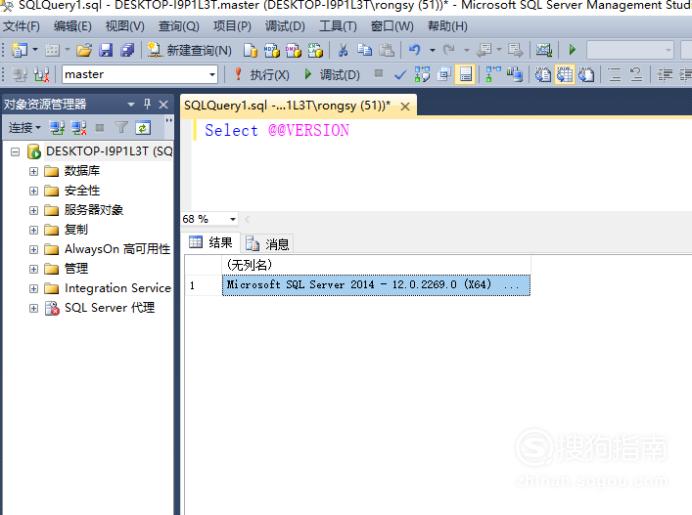Open 视图(V) menu
The height and width of the screenshot is (515, 692).
pos(125,26)
